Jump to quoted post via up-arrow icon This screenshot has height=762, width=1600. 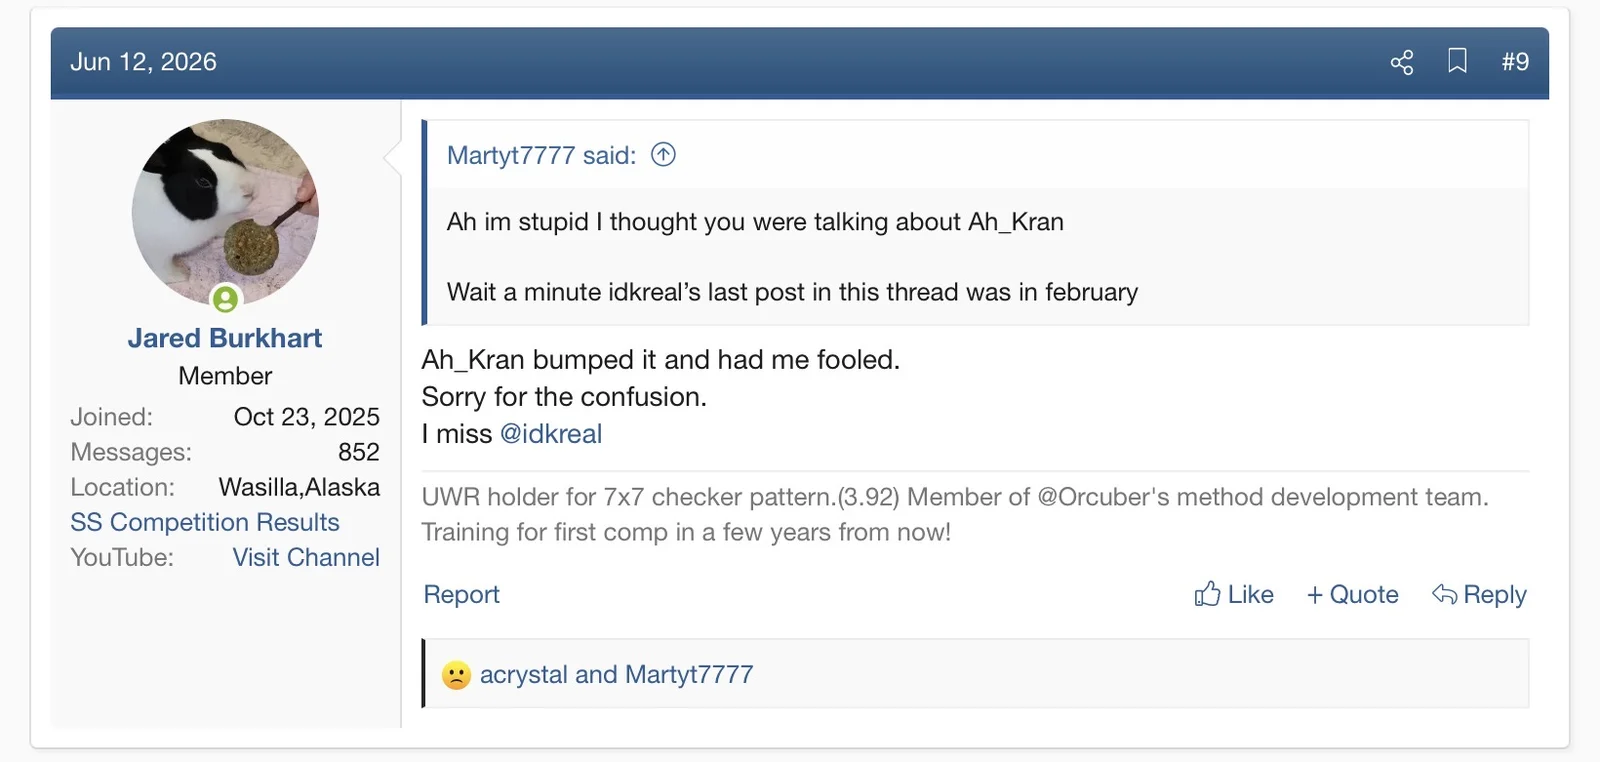pos(663,154)
